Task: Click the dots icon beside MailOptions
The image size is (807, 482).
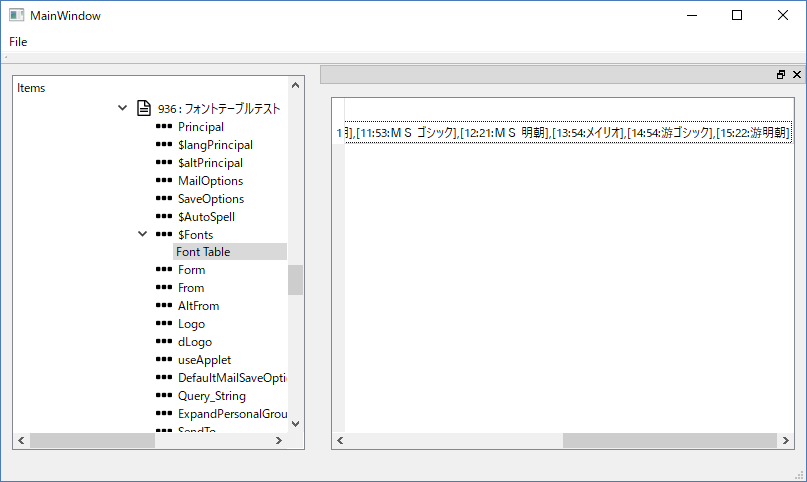Action: point(164,180)
